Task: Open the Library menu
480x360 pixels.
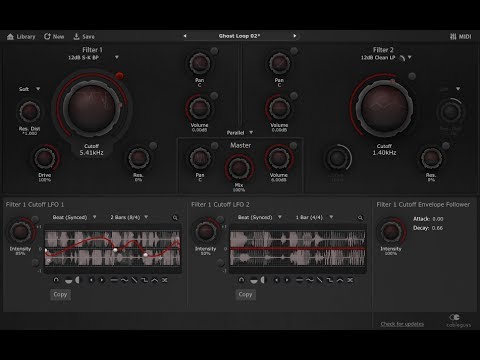Action: tap(21, 37)
